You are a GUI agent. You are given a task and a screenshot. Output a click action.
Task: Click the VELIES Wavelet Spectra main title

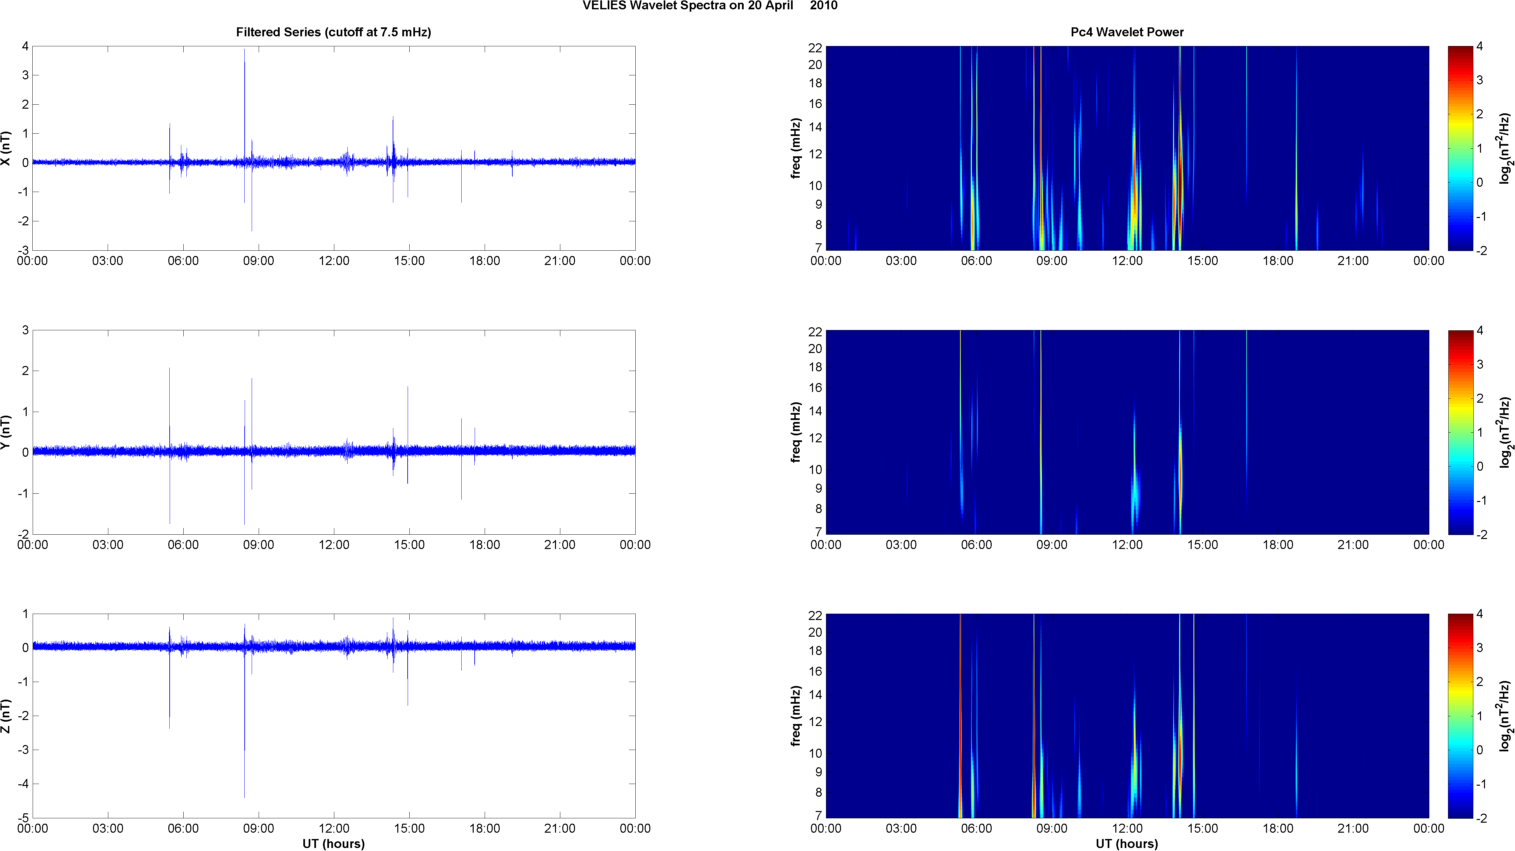[710, 6]
